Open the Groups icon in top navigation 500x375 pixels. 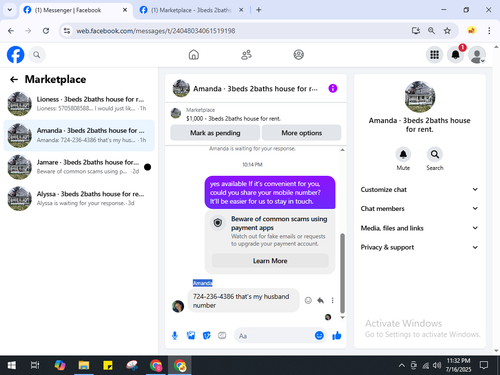299,55
